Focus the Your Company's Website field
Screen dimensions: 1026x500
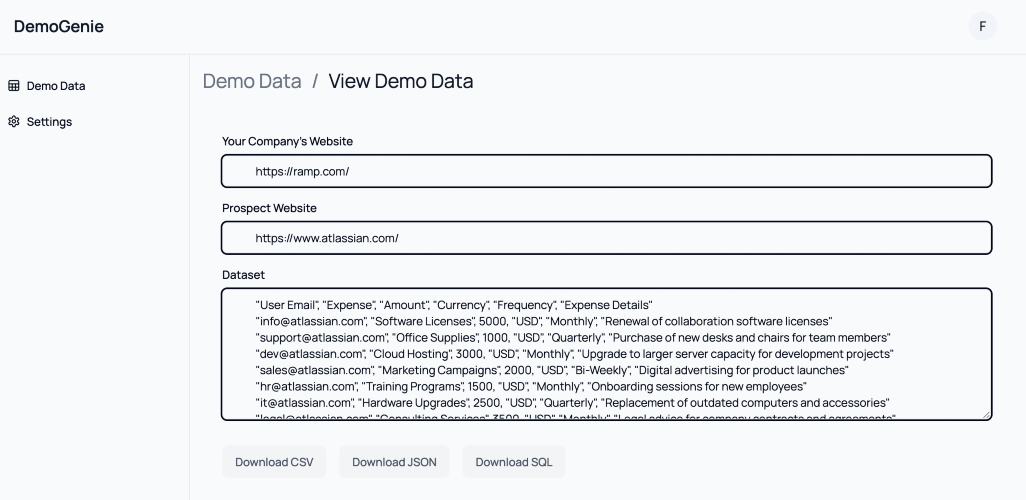(607, 171)
